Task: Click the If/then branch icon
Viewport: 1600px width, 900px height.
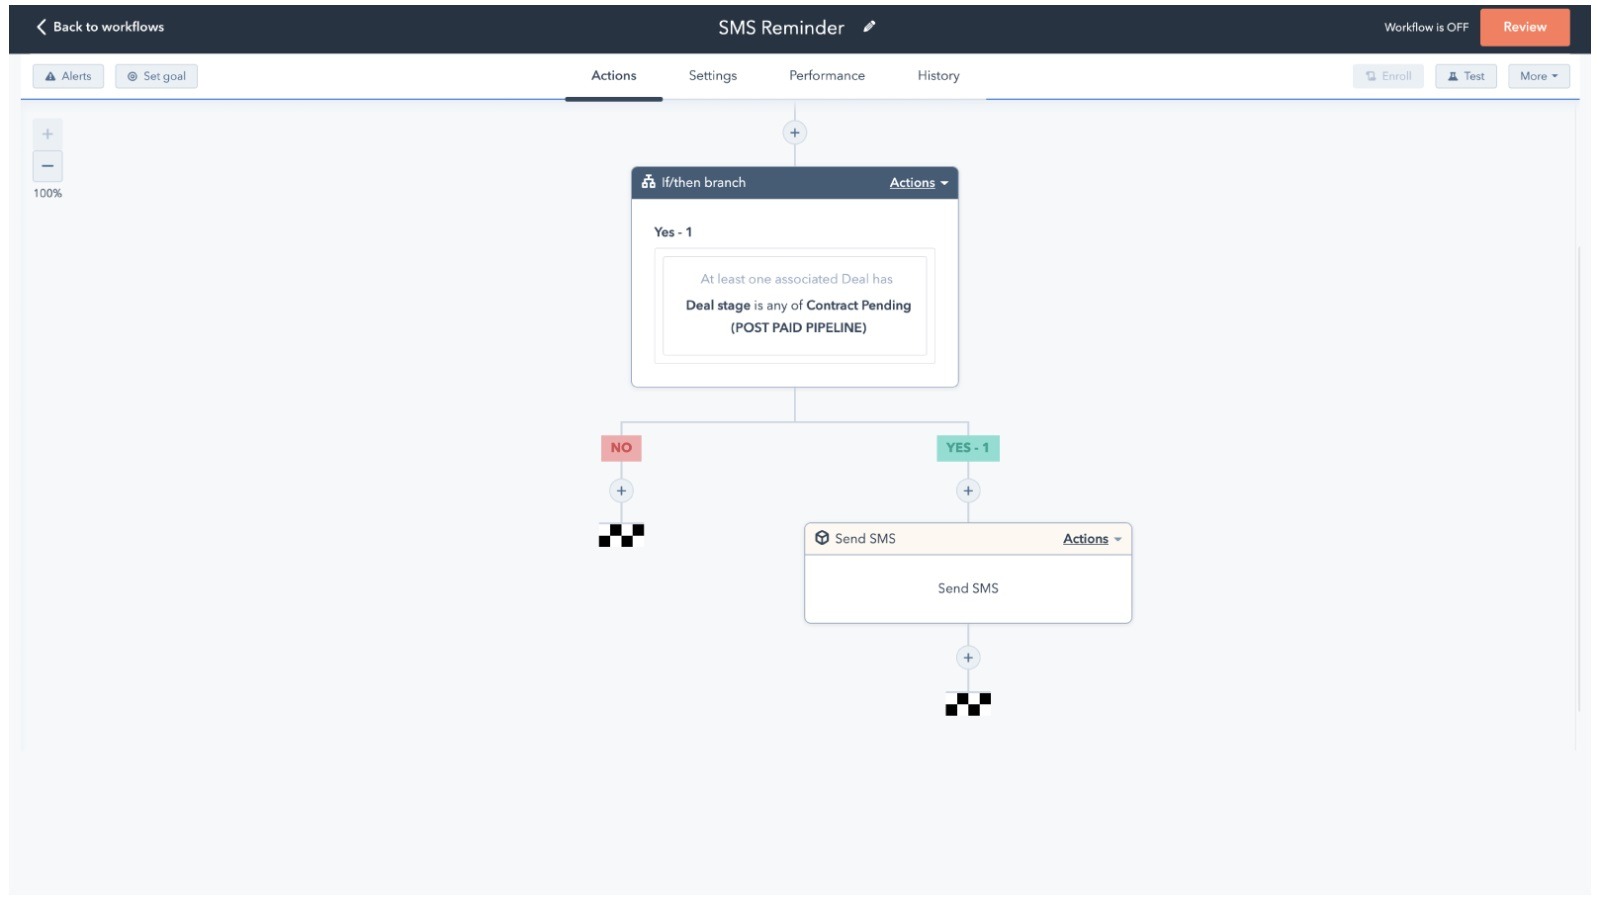Action: (x=648, y=182)
